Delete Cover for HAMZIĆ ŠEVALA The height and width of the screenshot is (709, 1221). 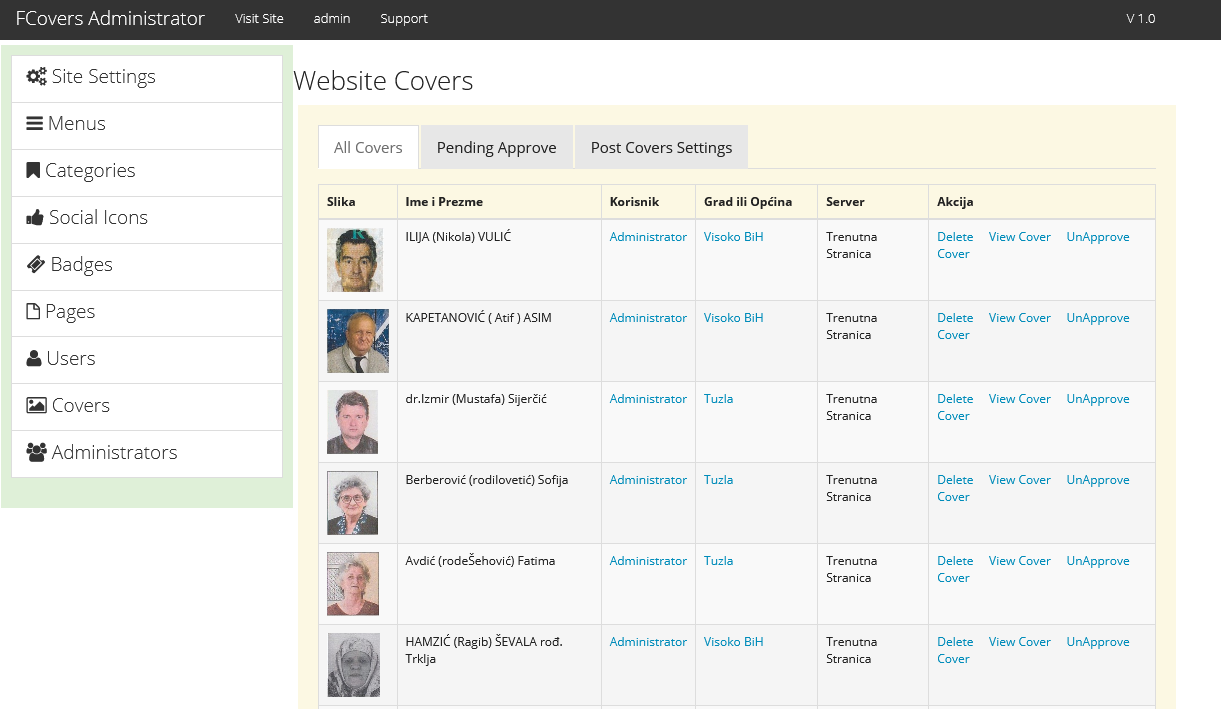pos(955,650)
